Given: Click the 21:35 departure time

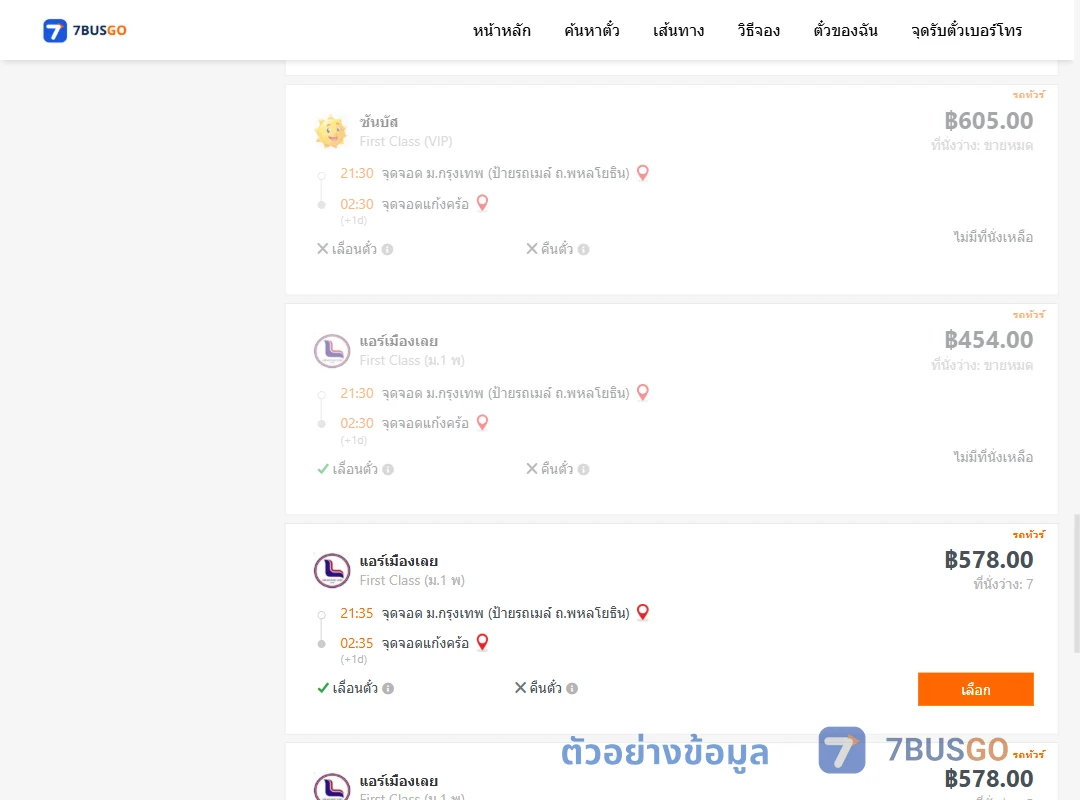Looking at the screenshot, I should tap(356, 613).
